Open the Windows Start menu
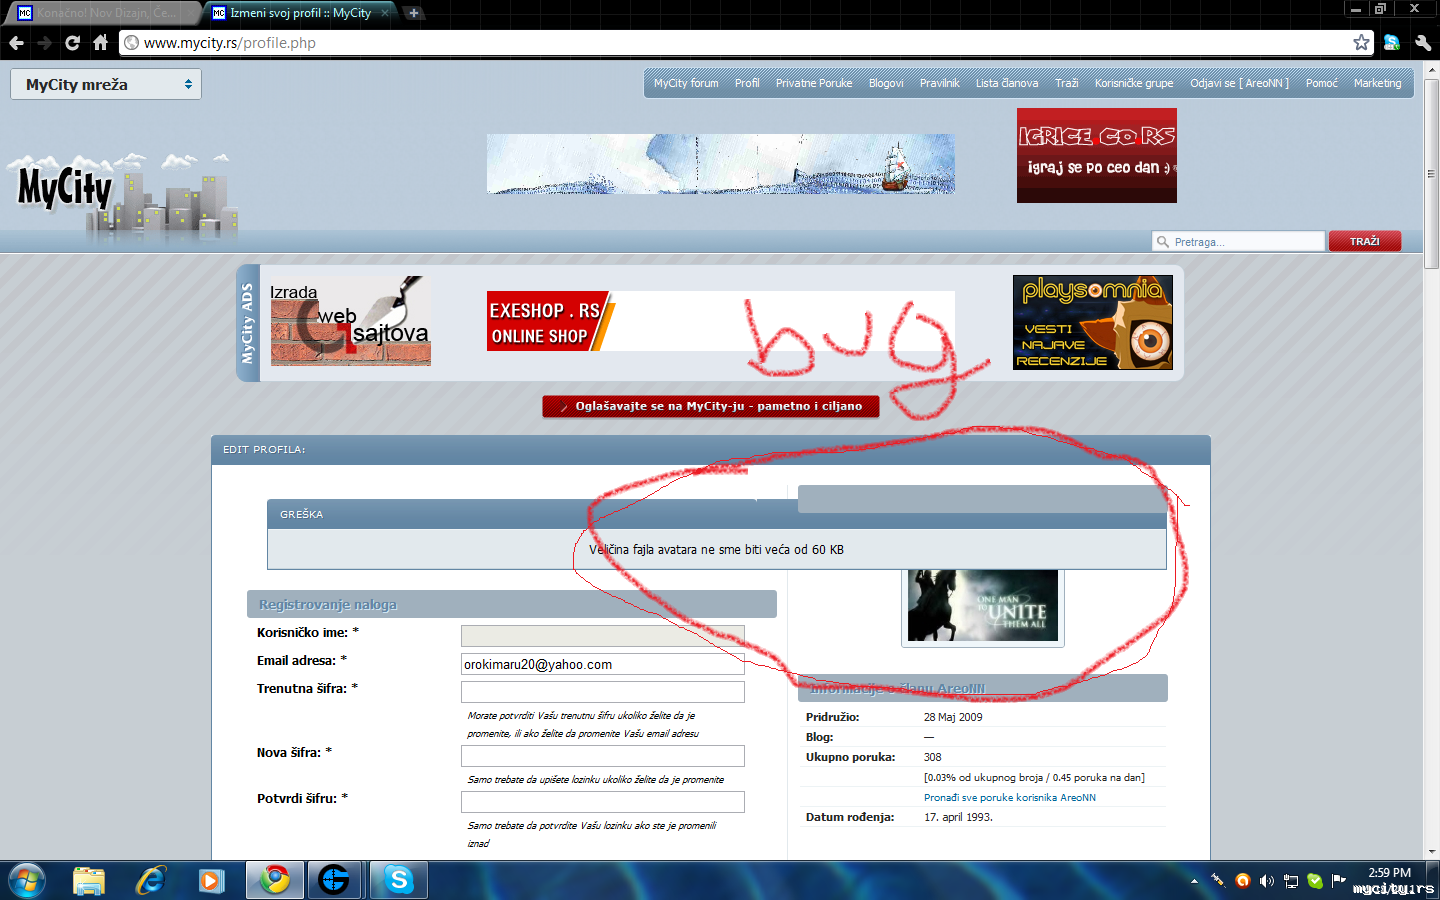This screenshot has width=1440, height=900. [27, 880]
